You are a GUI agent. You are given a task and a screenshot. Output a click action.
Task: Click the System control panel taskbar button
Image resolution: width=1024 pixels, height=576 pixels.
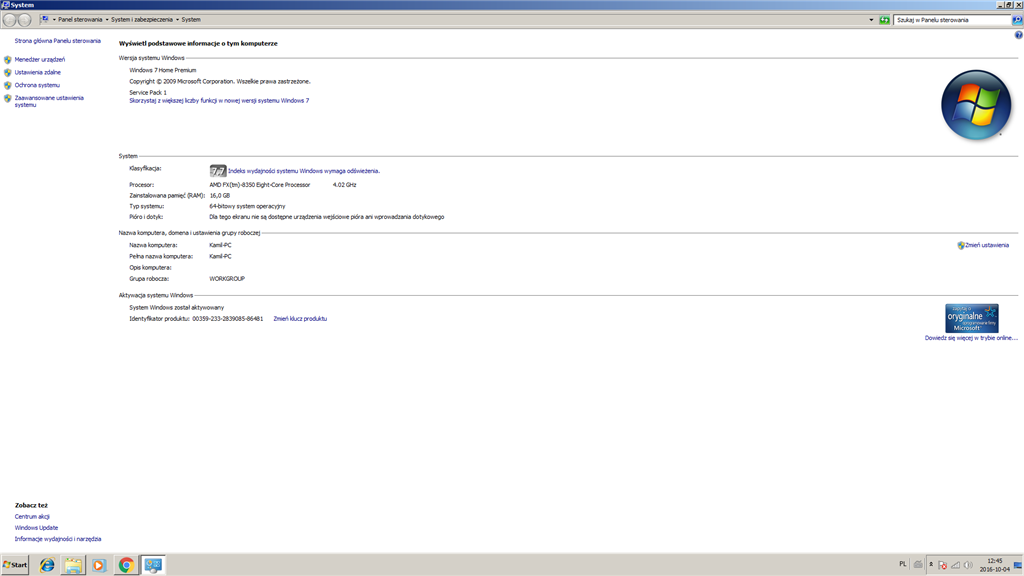(153, 565)
